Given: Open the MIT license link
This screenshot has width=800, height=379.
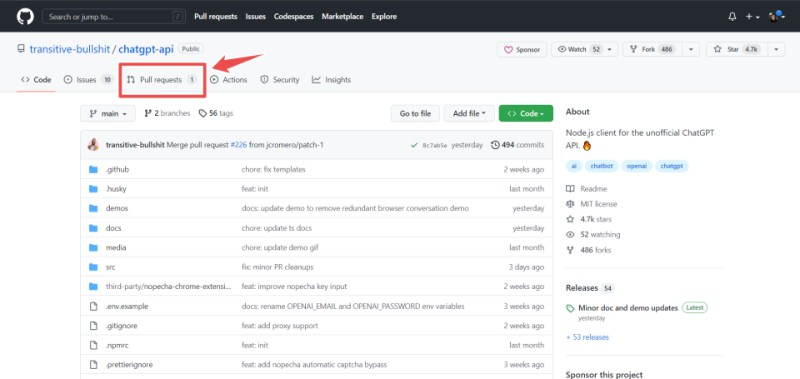Looking at the screenshot, I should coord(592,204).
